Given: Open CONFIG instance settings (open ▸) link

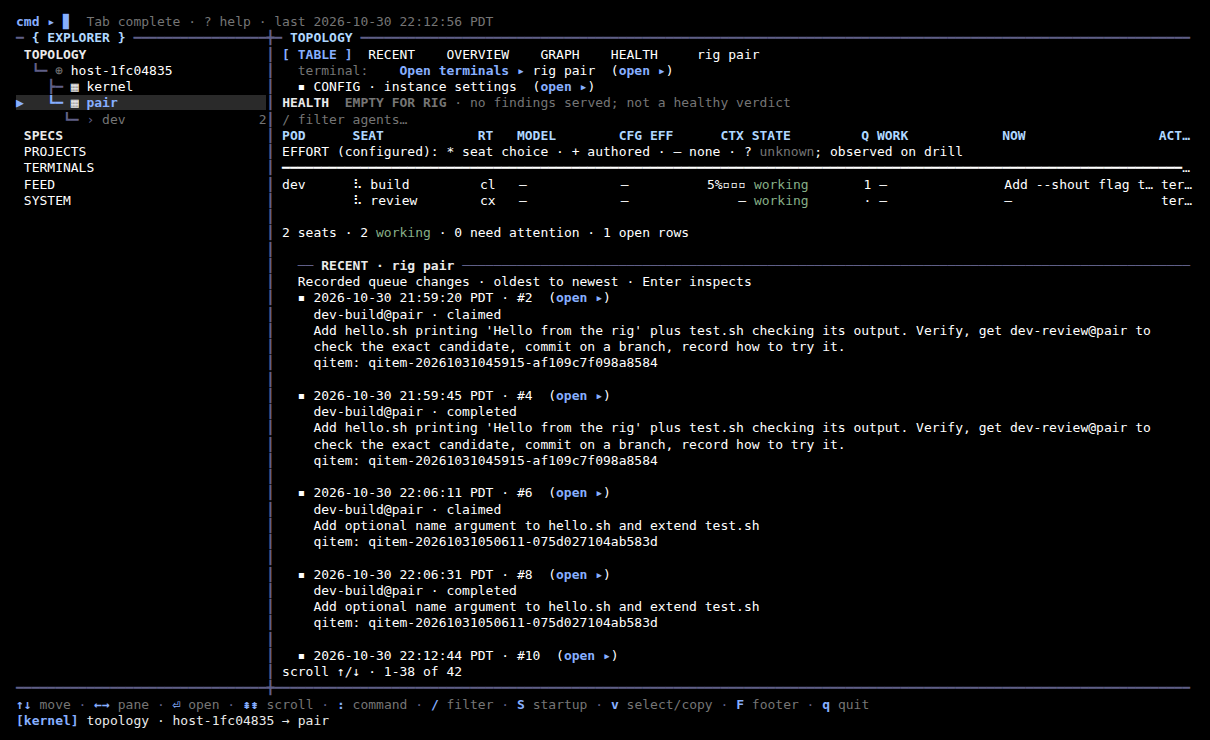Looking at the screenshot, I should [x=564, y=87].
